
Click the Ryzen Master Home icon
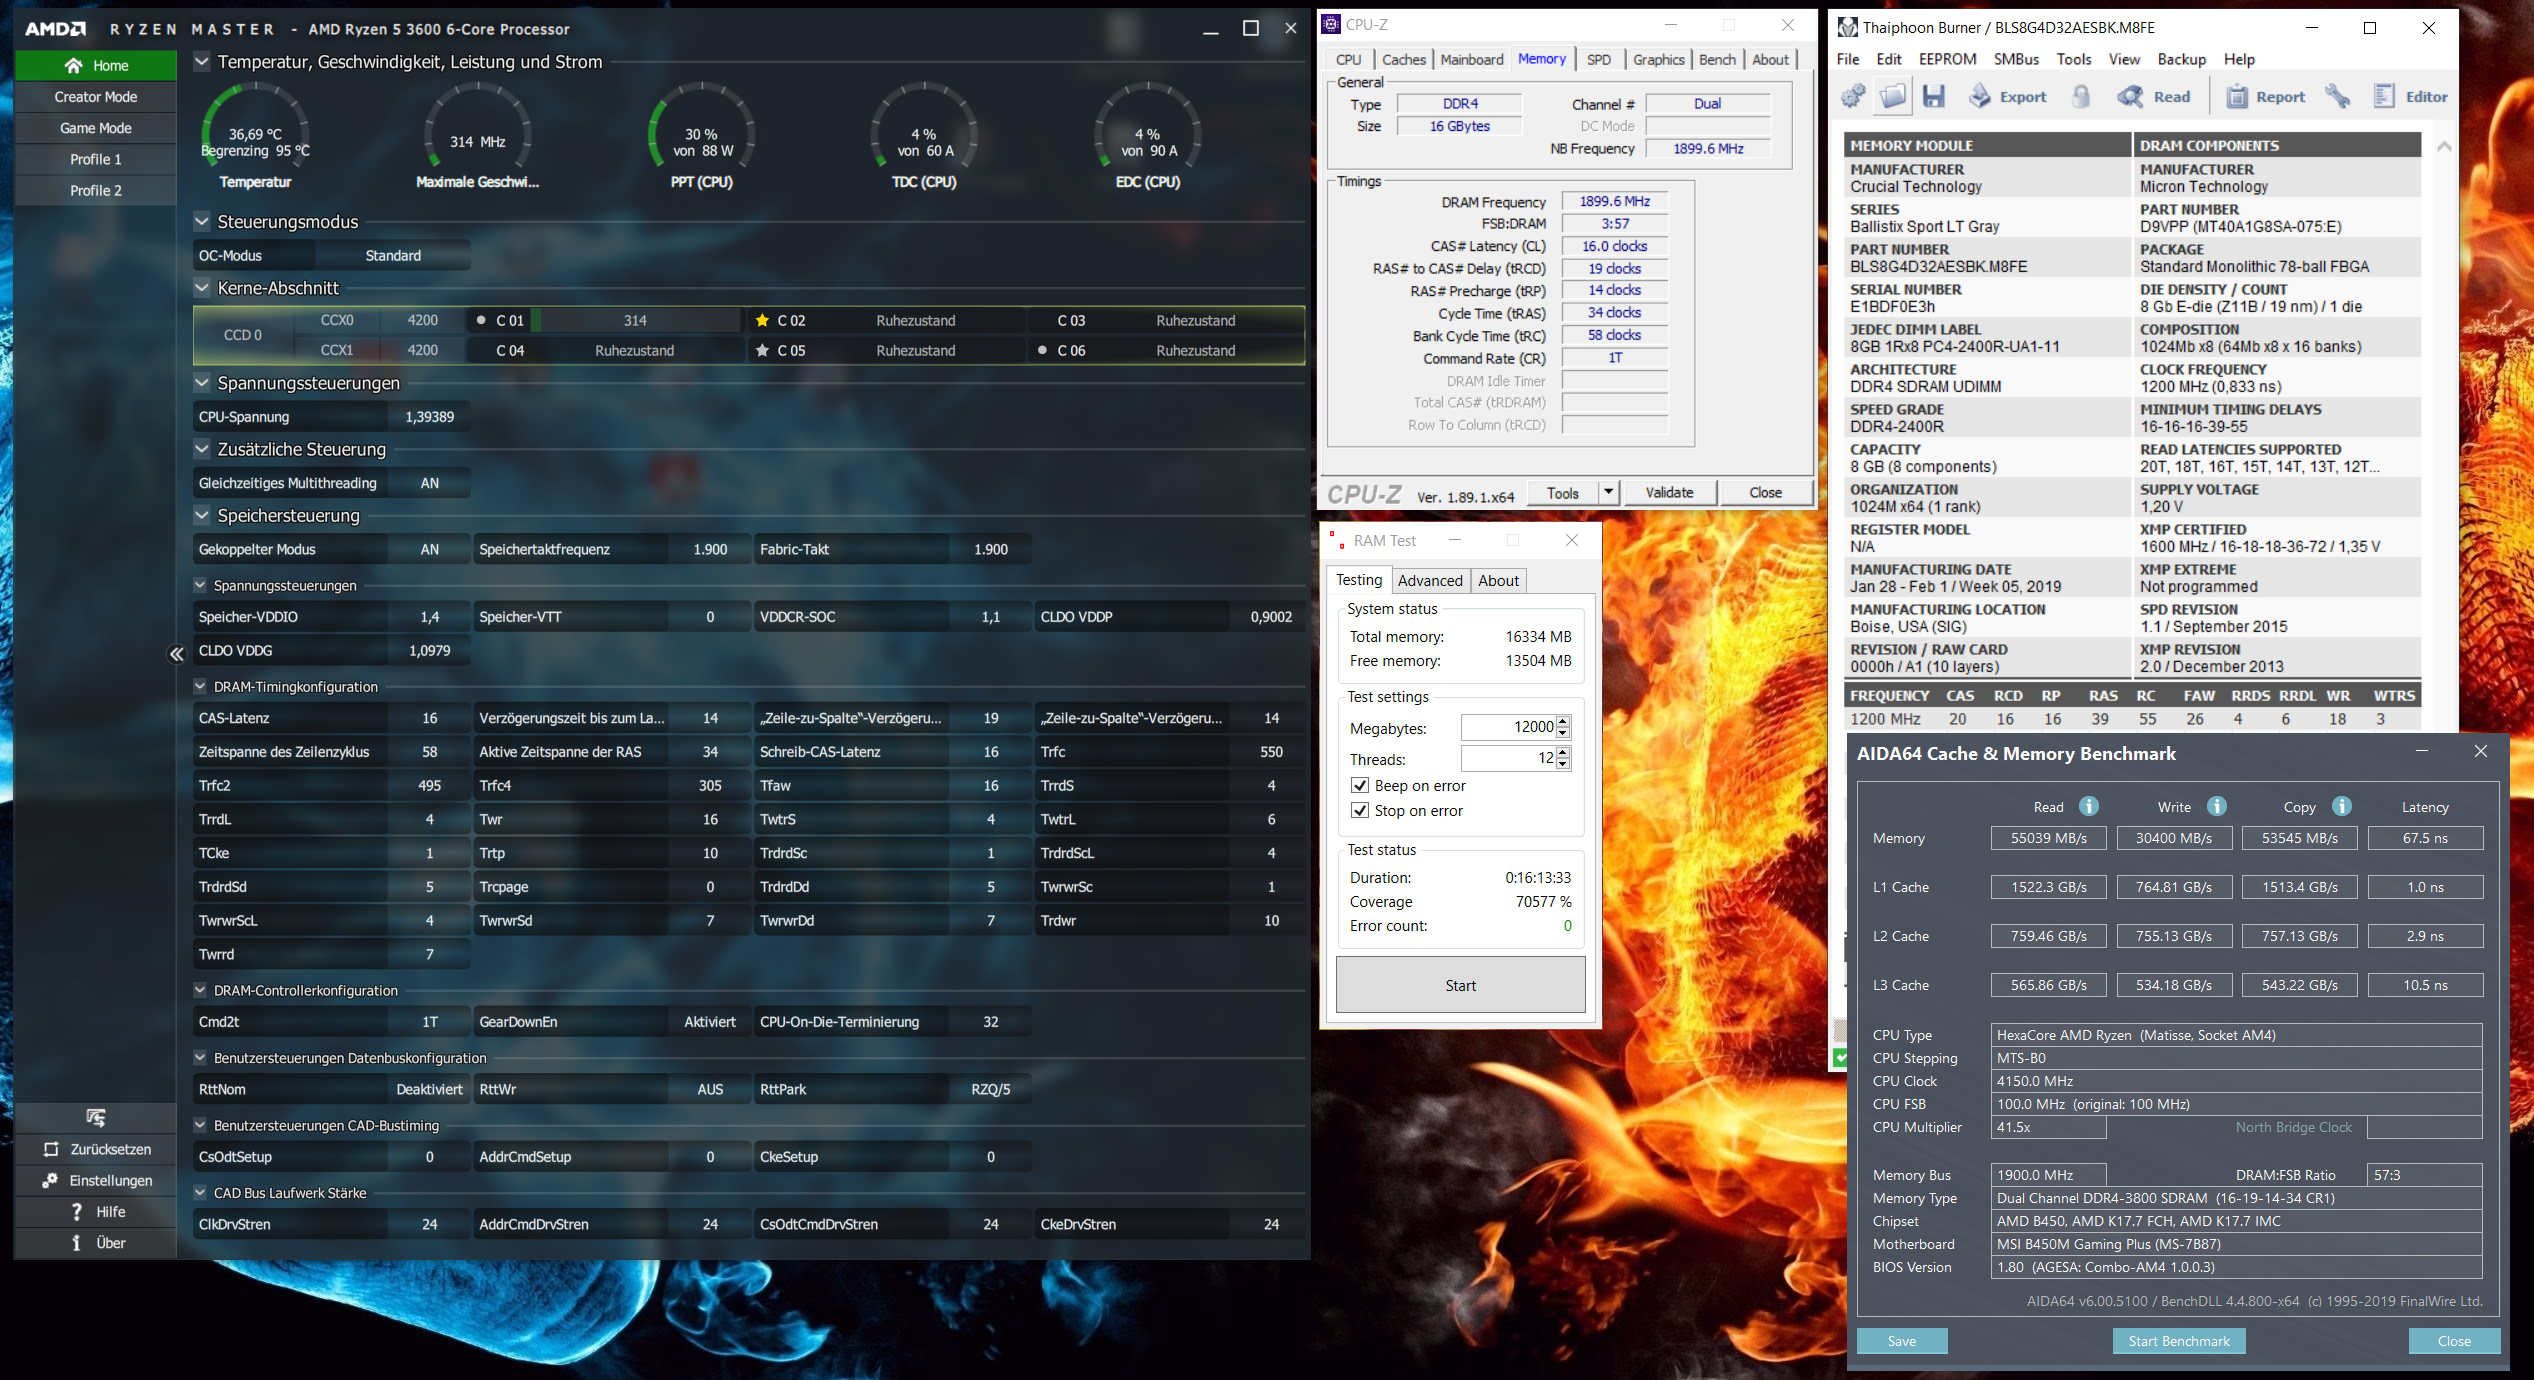73,66
